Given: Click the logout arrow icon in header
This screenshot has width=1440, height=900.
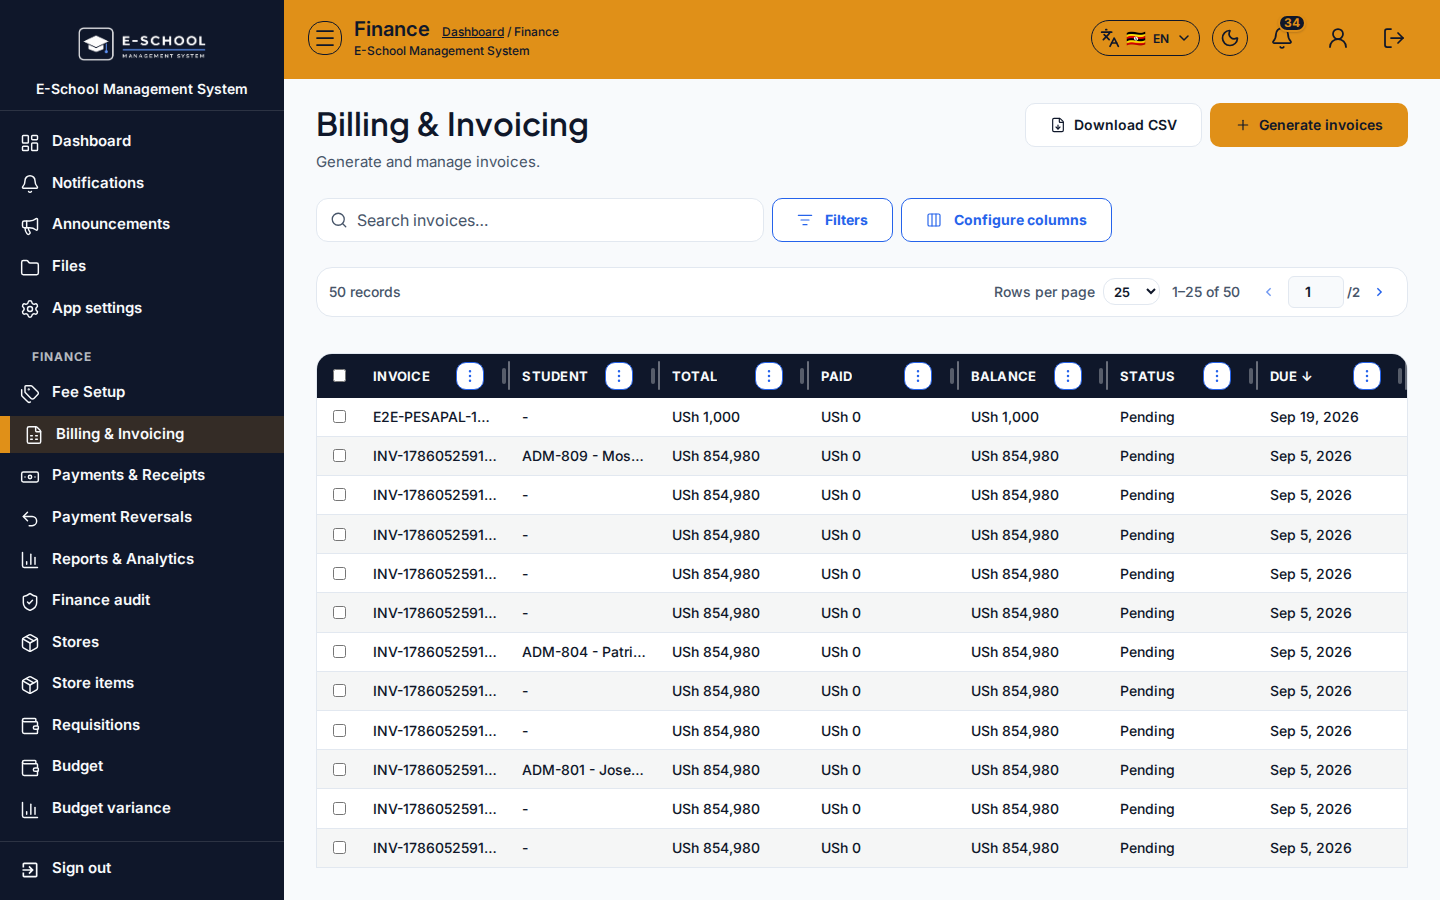Looking at the screenshot, I should (x=1394, y=38).
